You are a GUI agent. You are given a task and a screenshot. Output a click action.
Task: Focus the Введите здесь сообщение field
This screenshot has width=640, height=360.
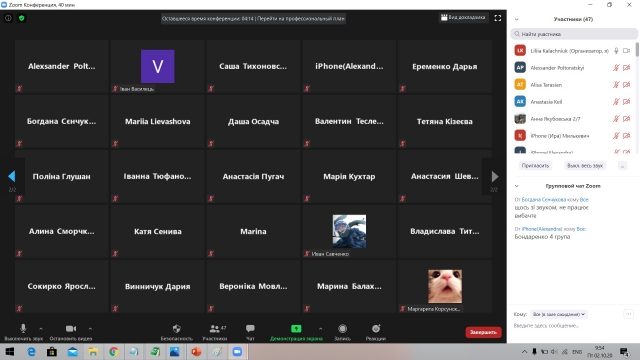click(x=571, y=326)
